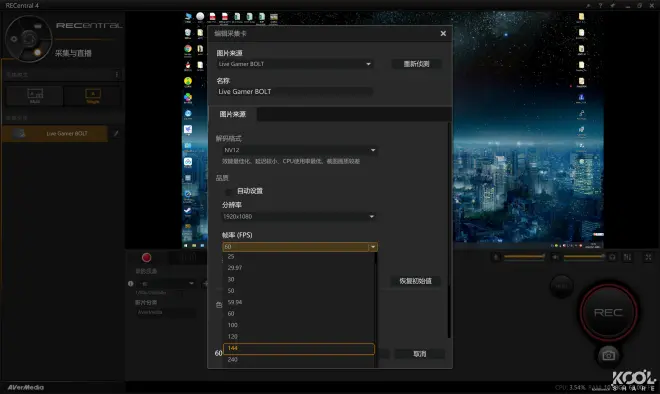The width and height of the screenshot is (660, 394).
Task: Open the help question mark icon
Action: point(600,5)
